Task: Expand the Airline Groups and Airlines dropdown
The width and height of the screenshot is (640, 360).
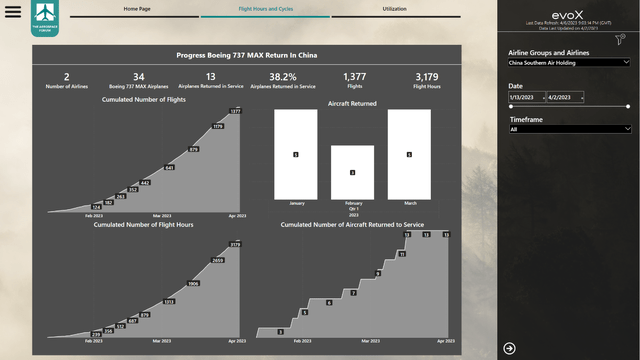Action: (x=569, y=62)
